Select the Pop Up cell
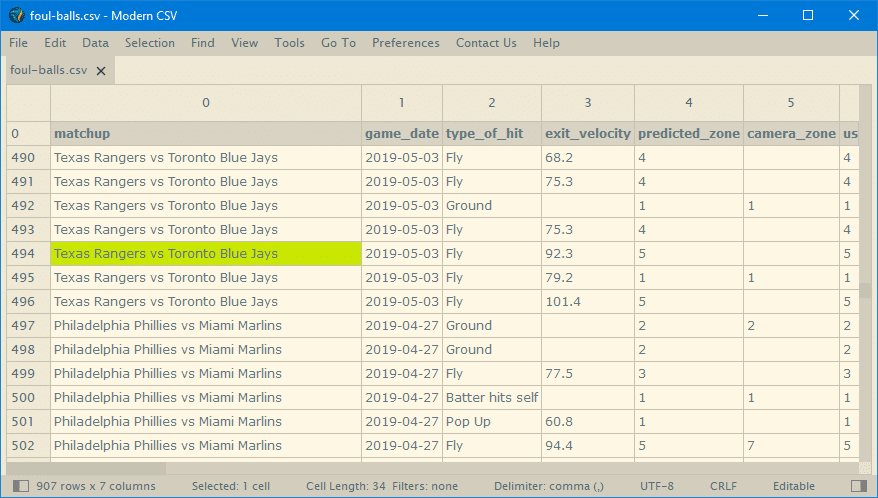 click(492, 421)
